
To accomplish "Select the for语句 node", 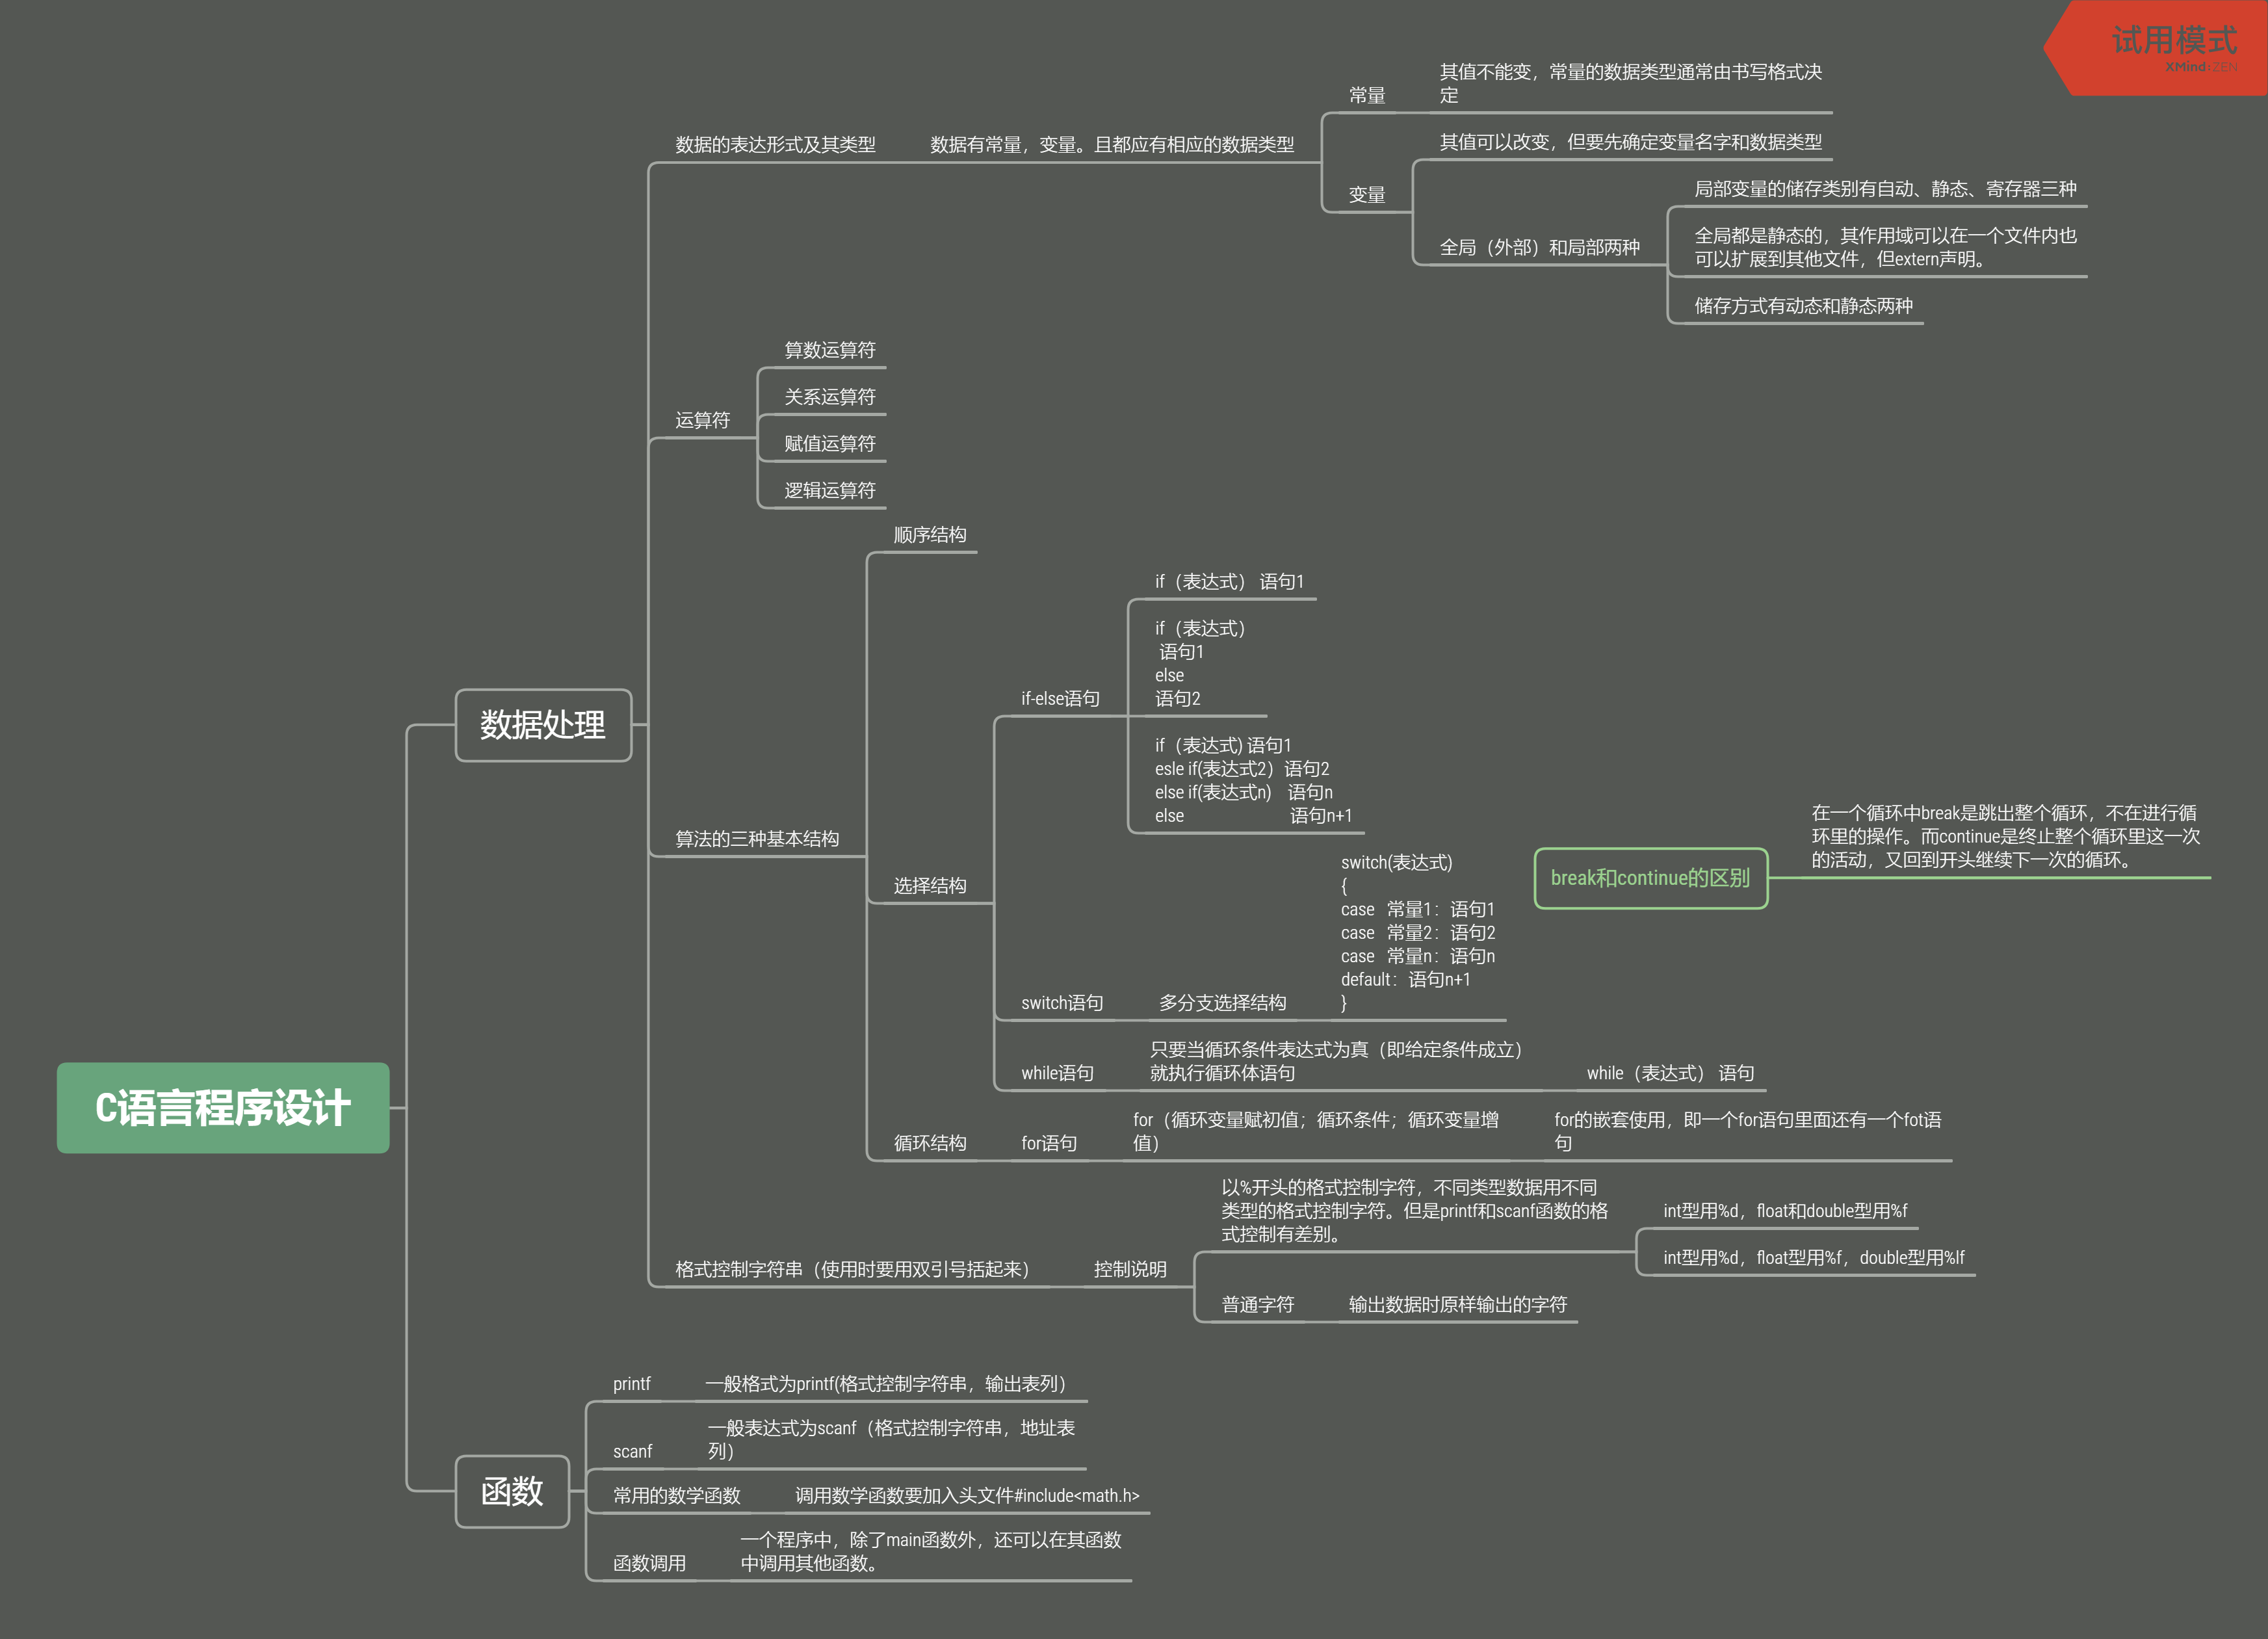I will [1048, 1143].
